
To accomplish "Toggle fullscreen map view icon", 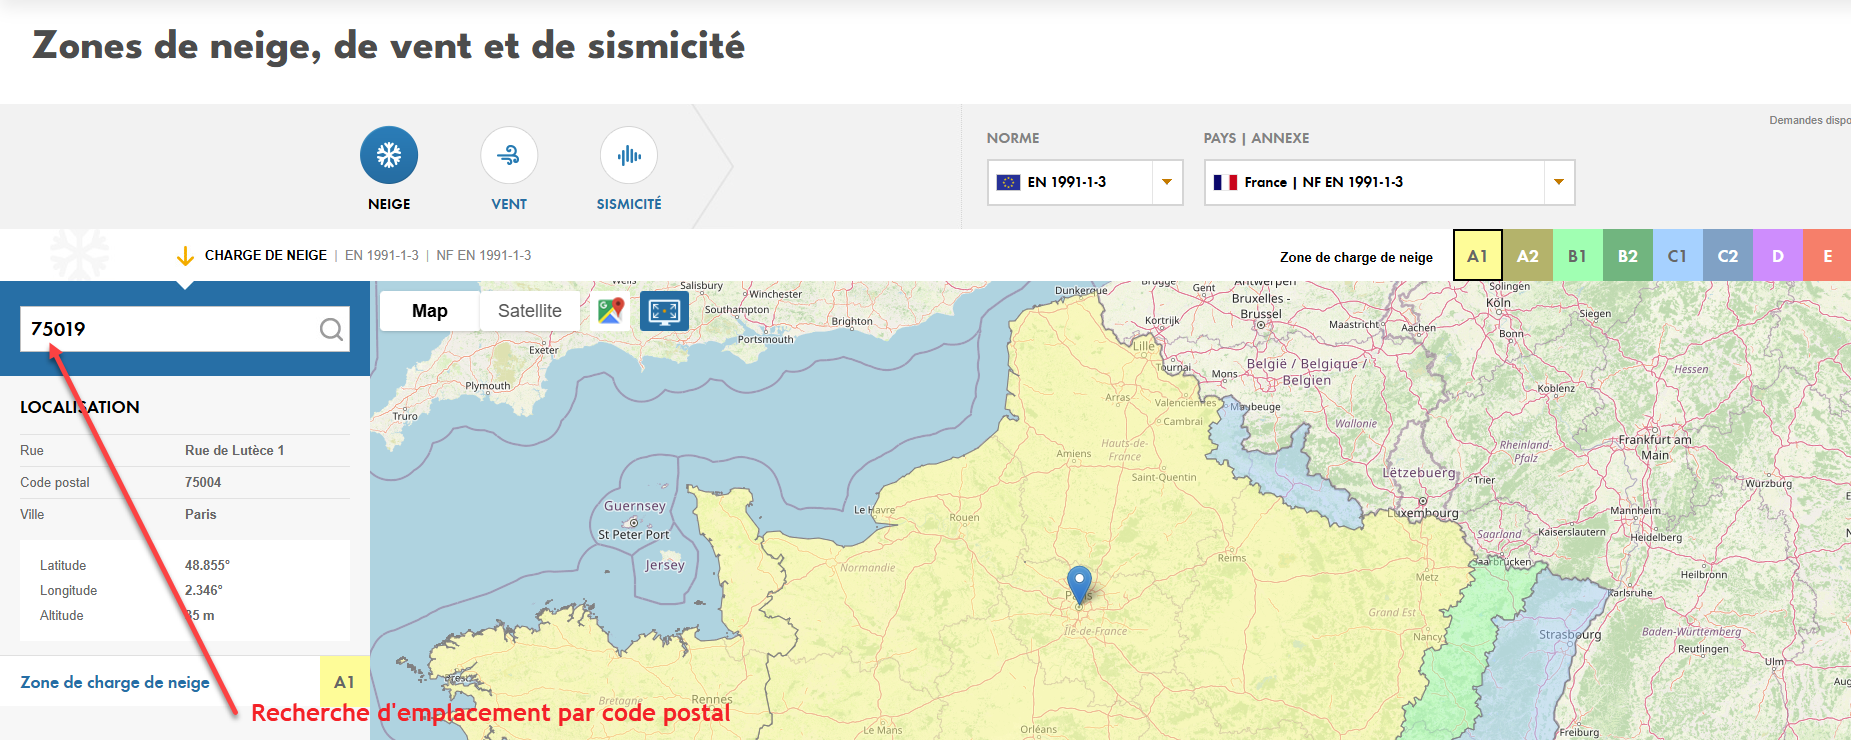I will 664,311.
